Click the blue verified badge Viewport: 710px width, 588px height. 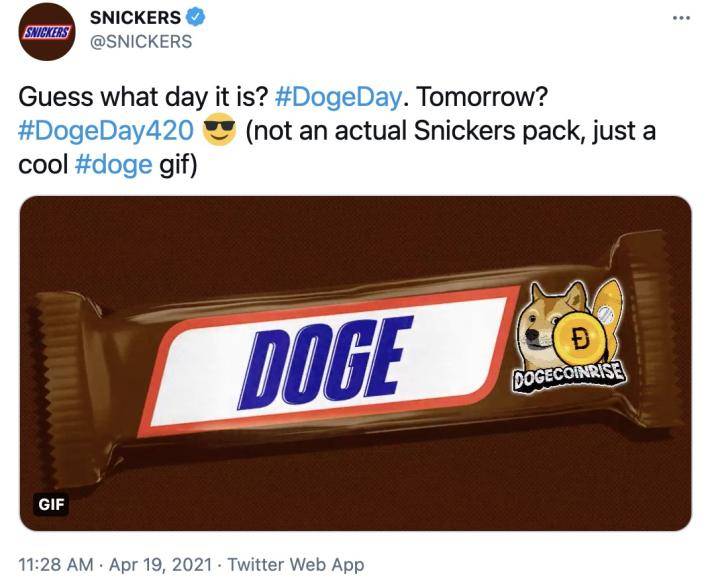point(197,19)
